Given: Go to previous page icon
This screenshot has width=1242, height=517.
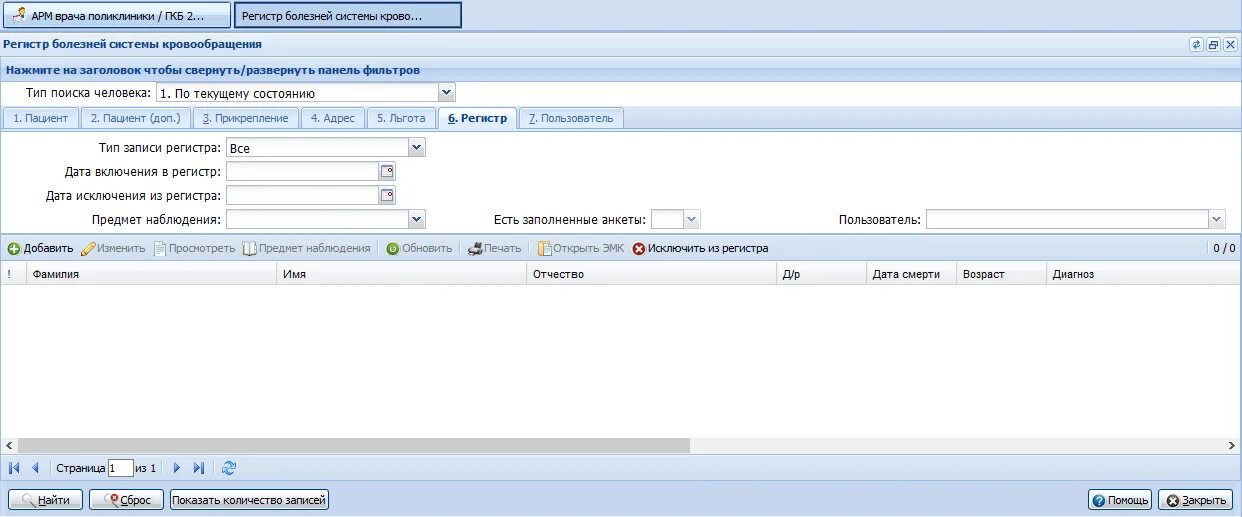Looking at the screenshot, I should coord(35,467).
